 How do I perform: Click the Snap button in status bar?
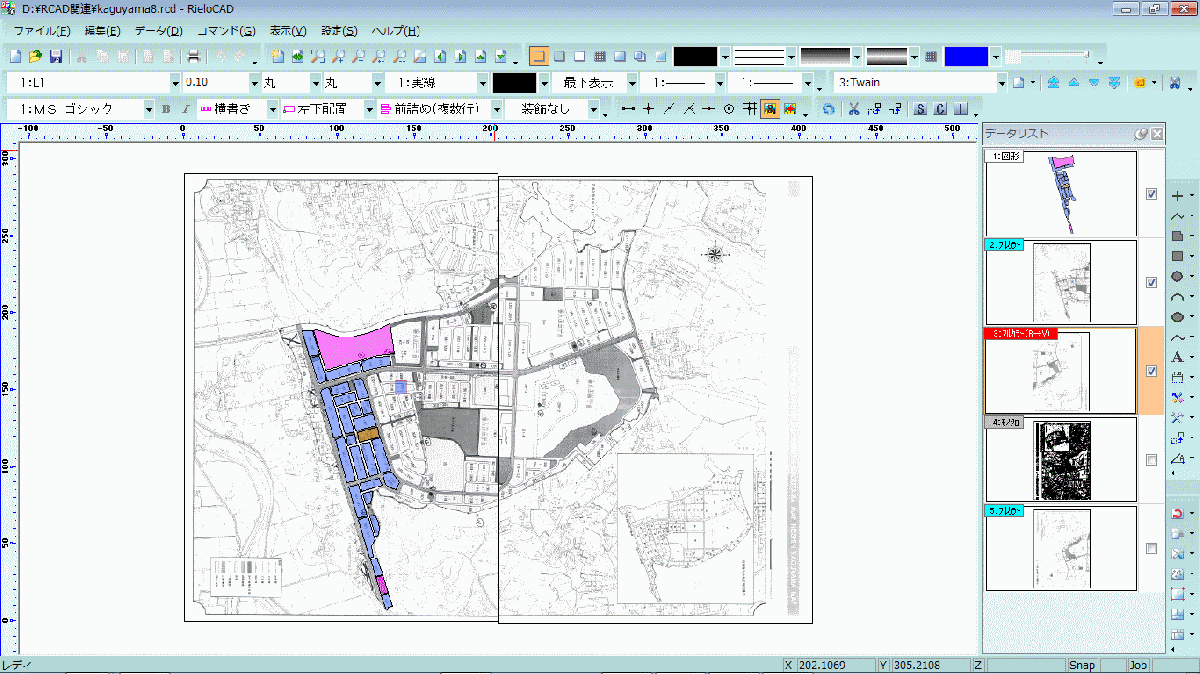click(1081, 665)
